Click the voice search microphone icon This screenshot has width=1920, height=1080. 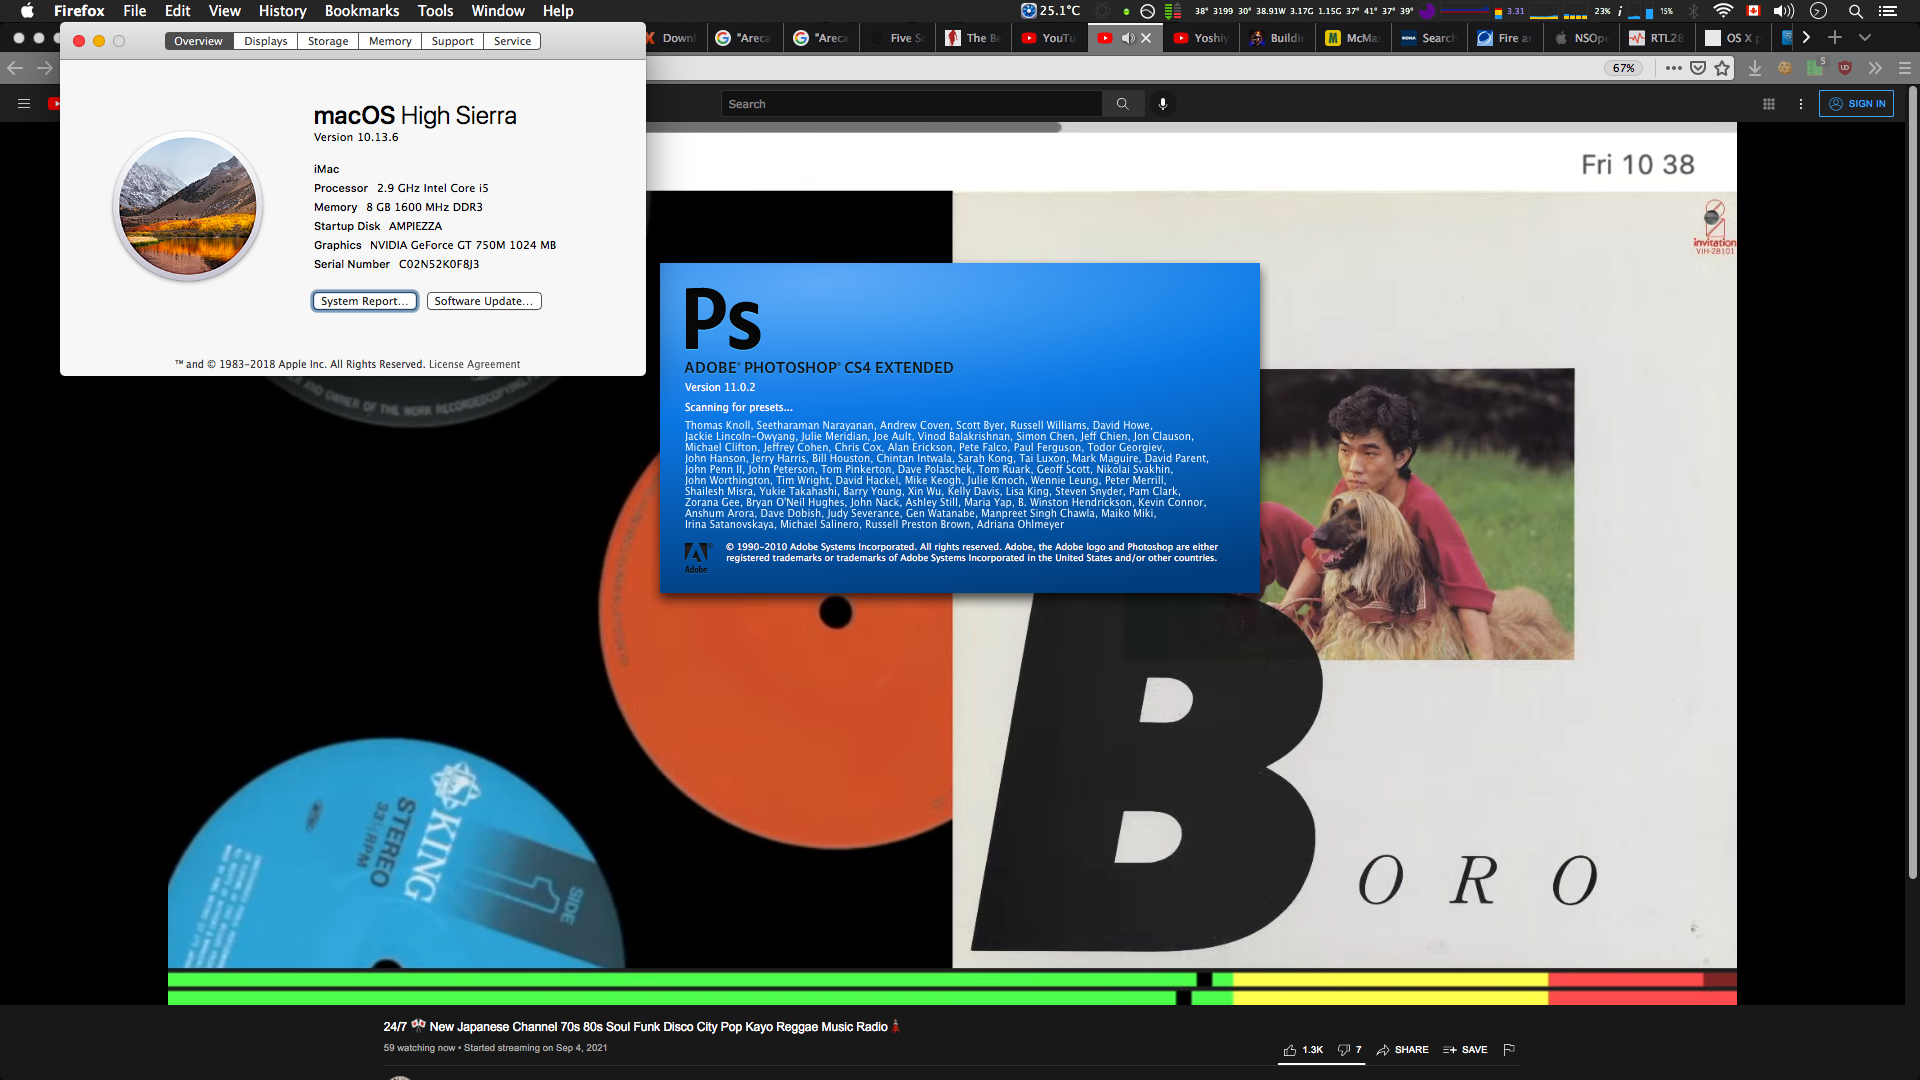[1162, 104]
